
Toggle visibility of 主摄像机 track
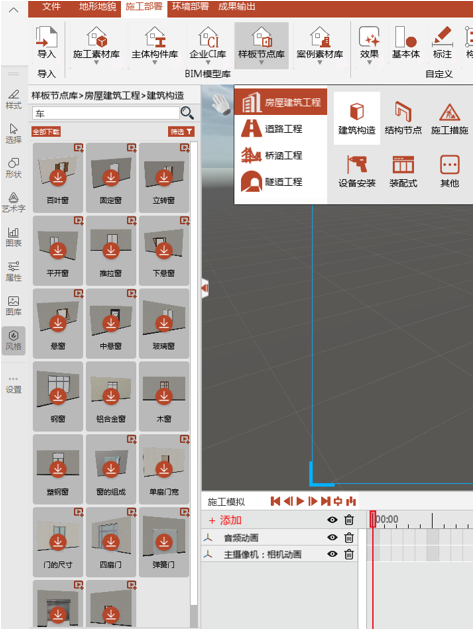pos(332,554)
